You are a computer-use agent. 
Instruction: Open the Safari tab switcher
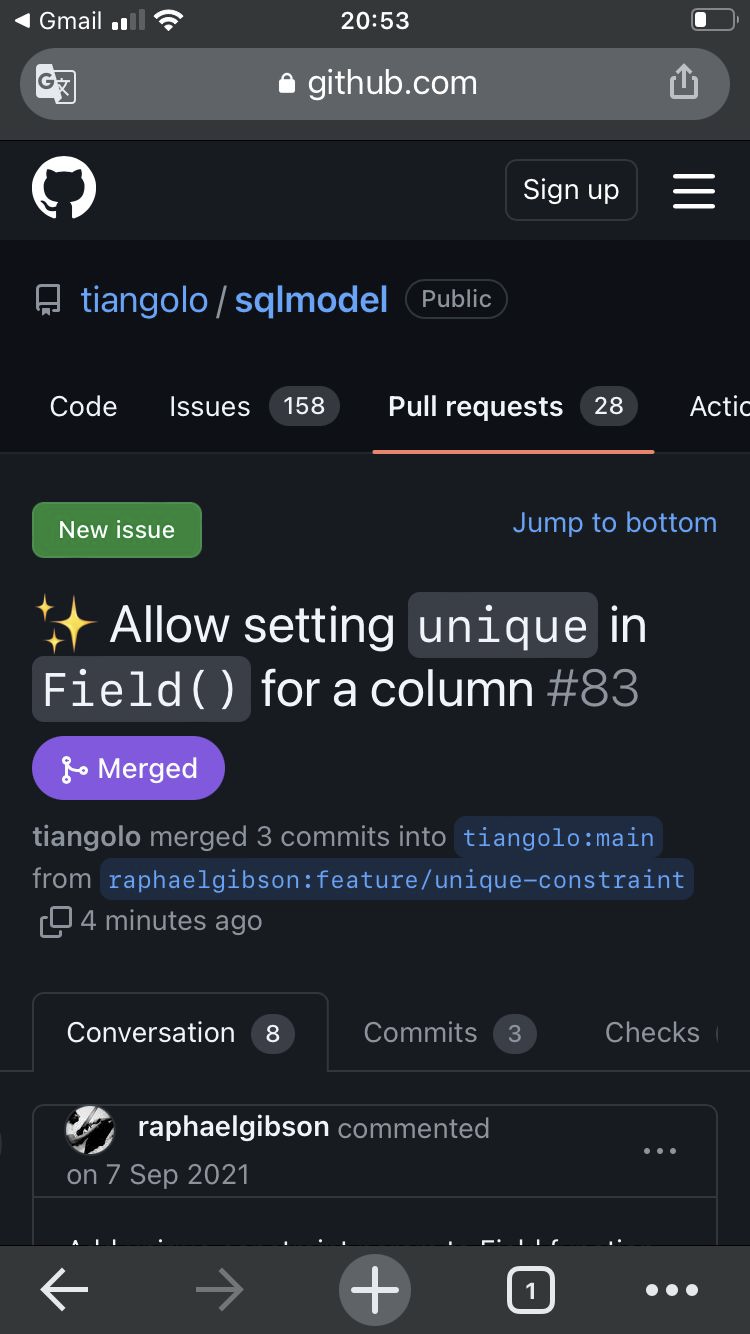(531, 1290)
